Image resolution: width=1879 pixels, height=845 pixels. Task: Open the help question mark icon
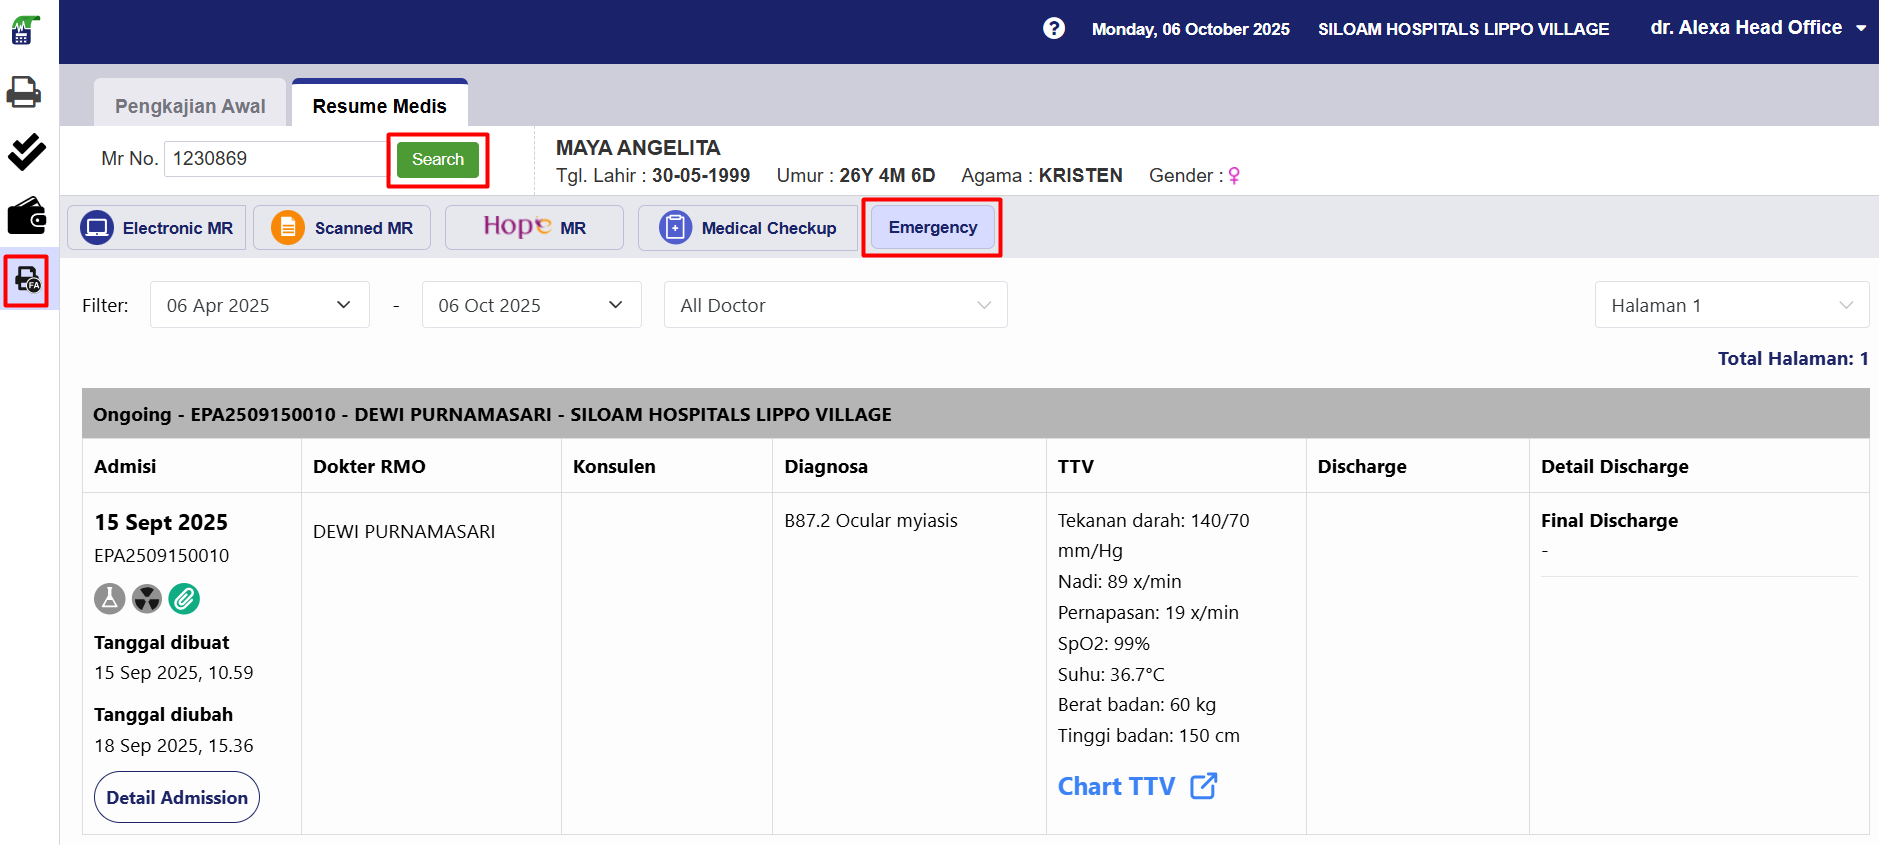(1053, 29)
